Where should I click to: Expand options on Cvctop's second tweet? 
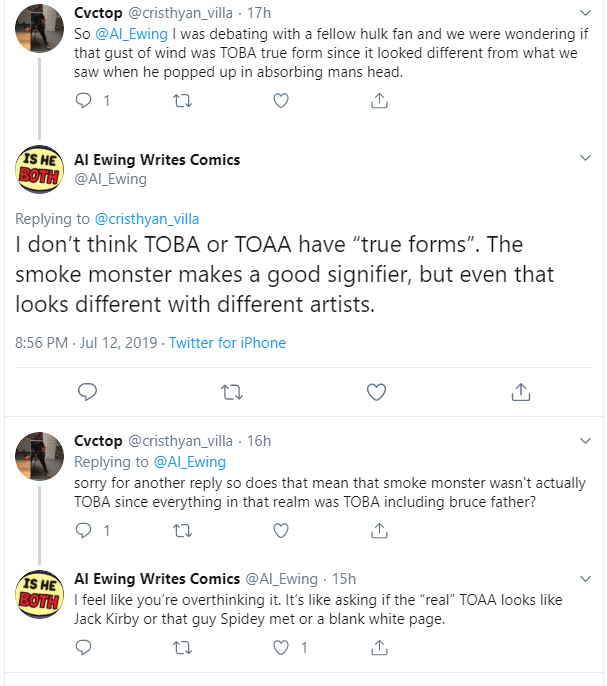[x=587, y=441]
